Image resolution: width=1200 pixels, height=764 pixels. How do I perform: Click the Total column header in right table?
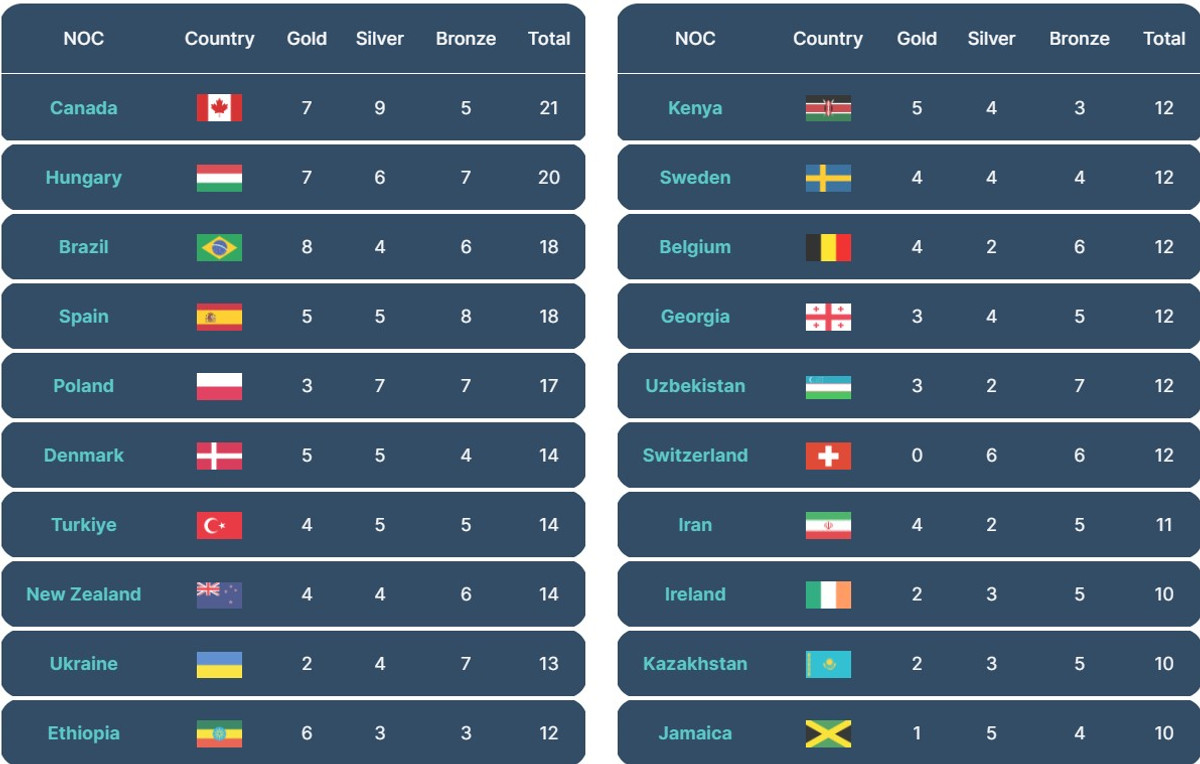pyautogui.click(x=1164, y=39)
